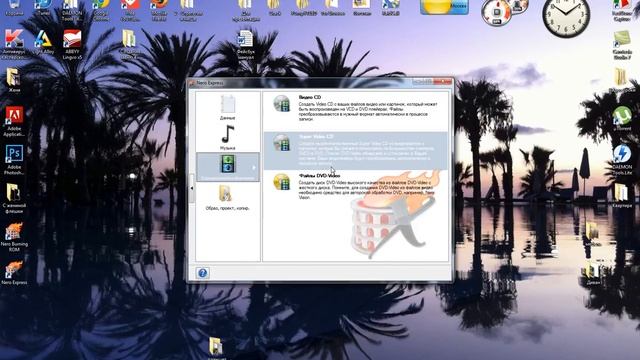
Task: Launch uTorrent from the desktop
Action: click(x=622, y=118)
